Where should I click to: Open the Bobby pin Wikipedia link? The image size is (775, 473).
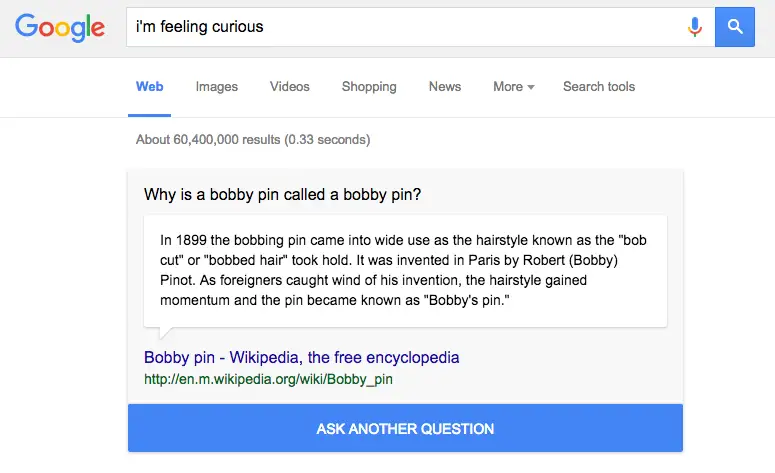[x=302, y=357]
